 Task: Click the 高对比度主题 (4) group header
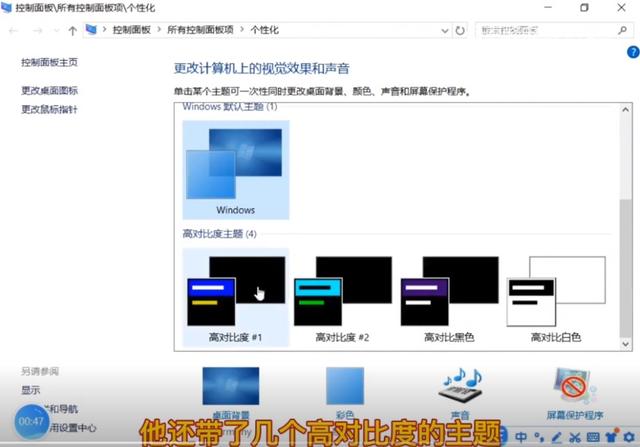(x=220, y=234)
